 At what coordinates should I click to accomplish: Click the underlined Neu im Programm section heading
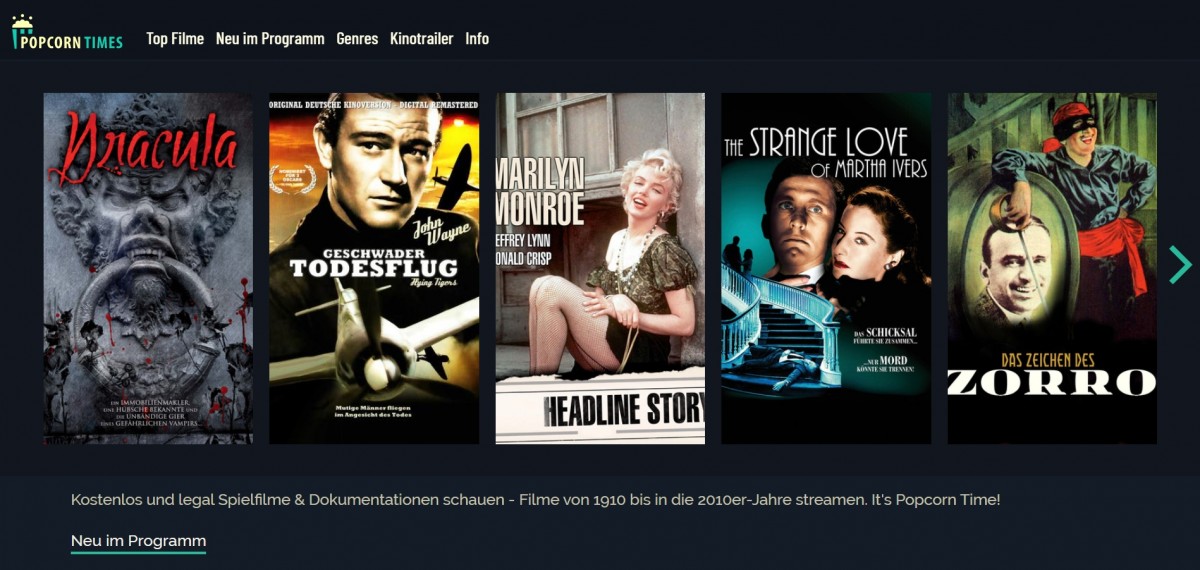138,541
